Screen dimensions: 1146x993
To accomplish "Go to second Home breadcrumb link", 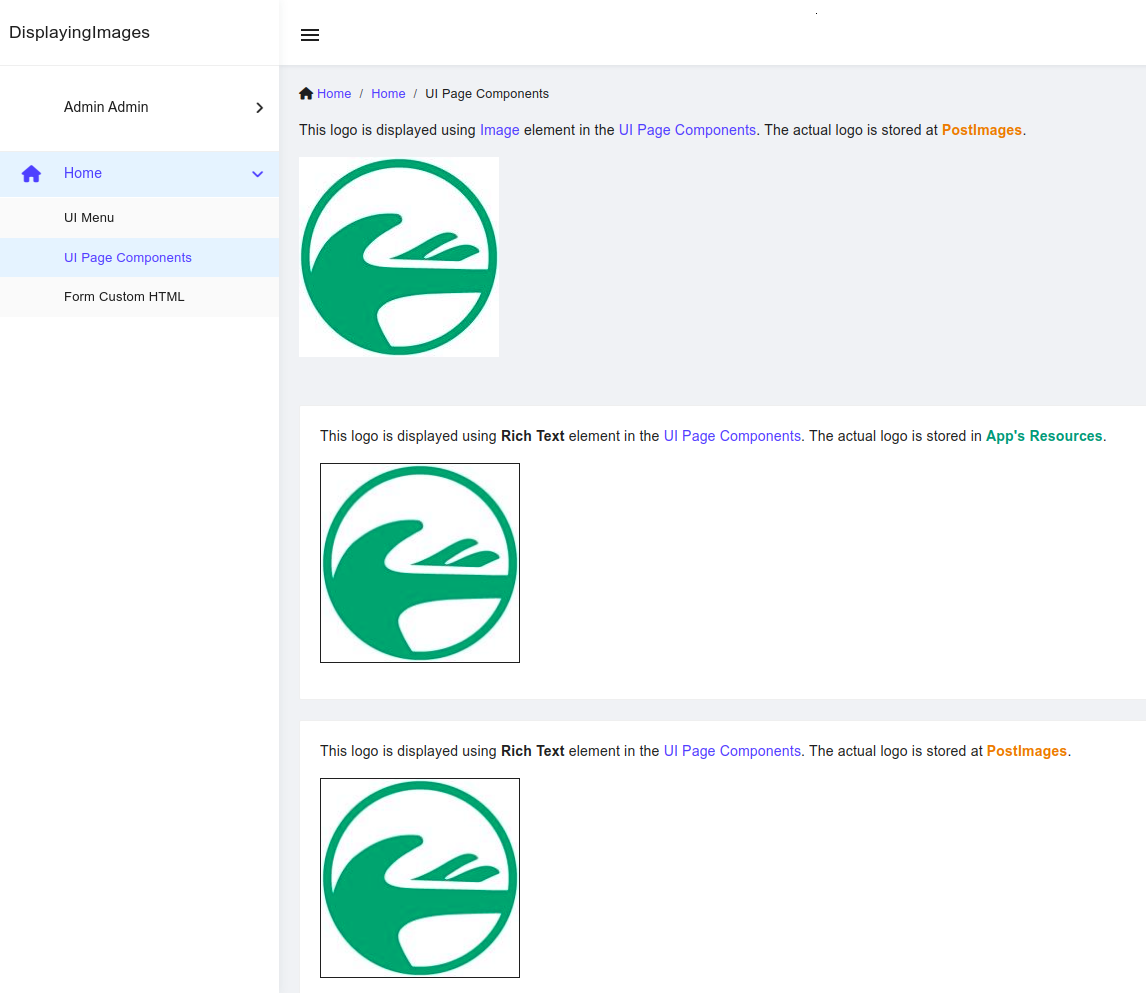I will point(388,94).
